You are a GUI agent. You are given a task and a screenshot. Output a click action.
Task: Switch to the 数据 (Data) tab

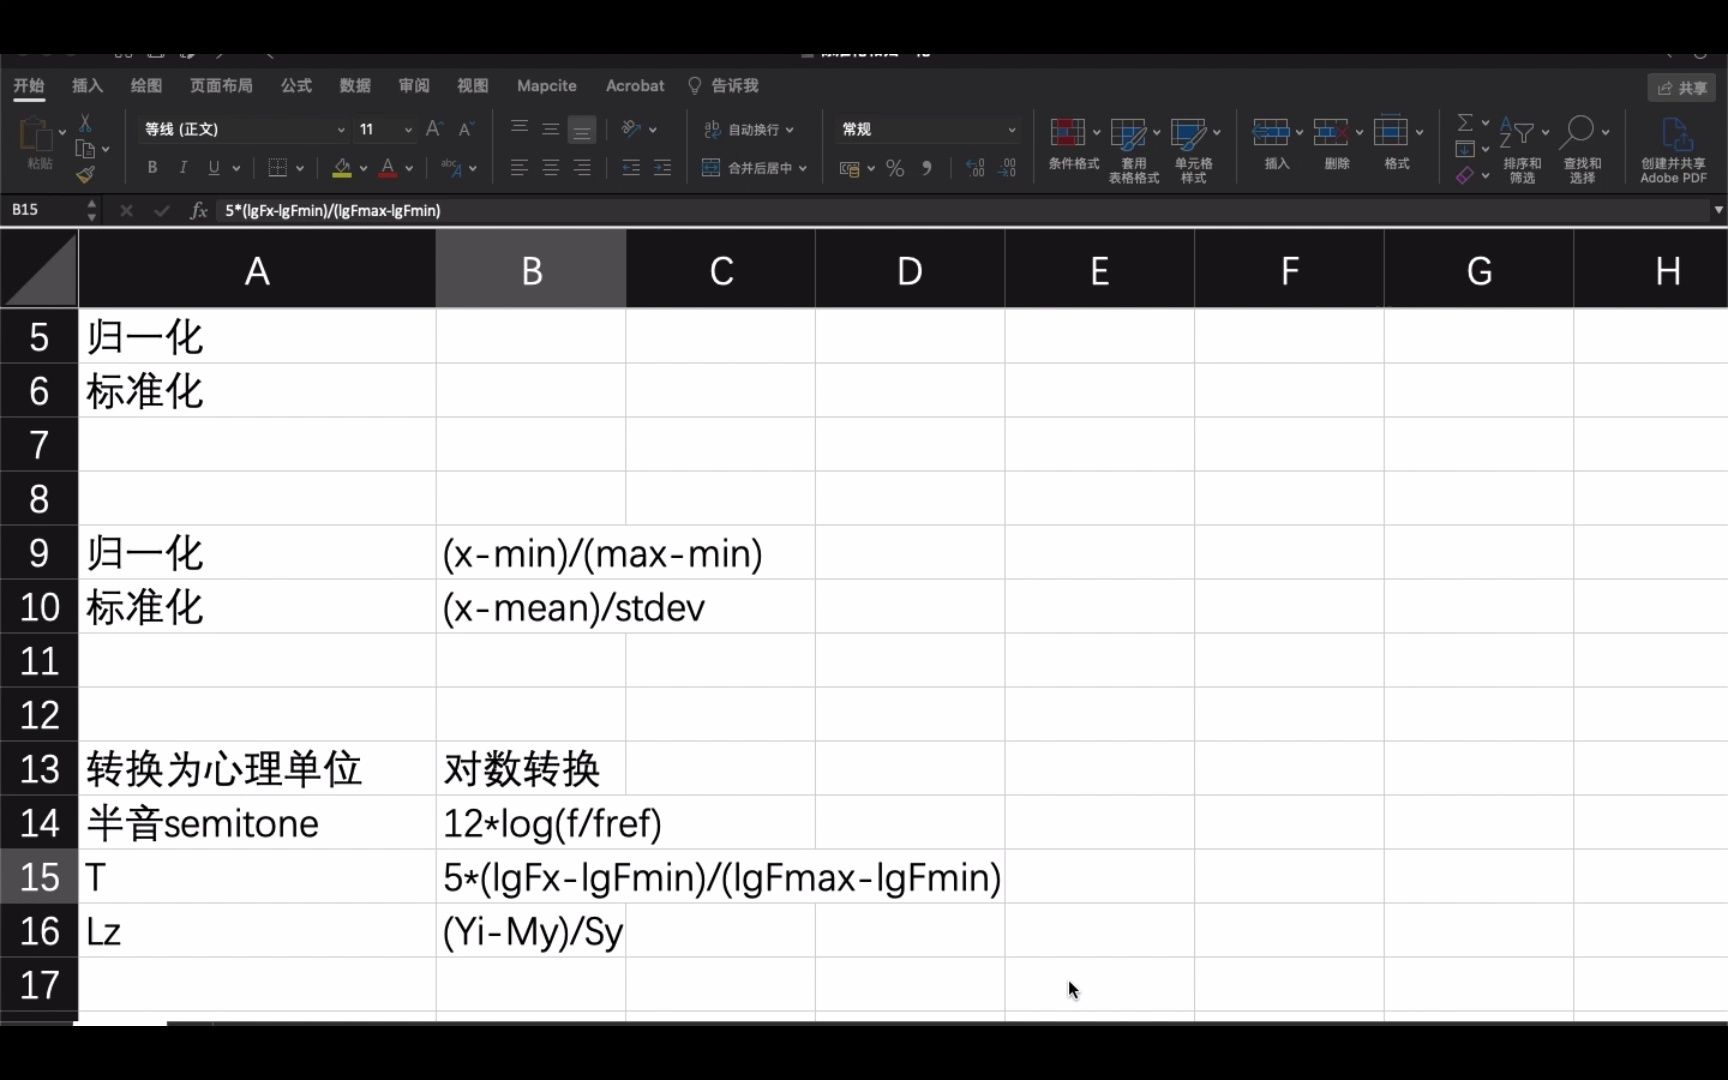click(355, 86)
